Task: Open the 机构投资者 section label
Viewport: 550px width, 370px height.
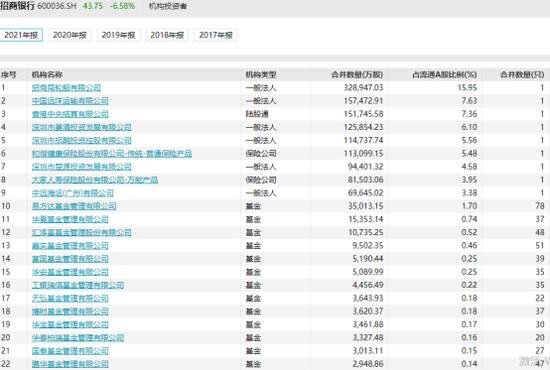Action: click(x=168, y=6)
